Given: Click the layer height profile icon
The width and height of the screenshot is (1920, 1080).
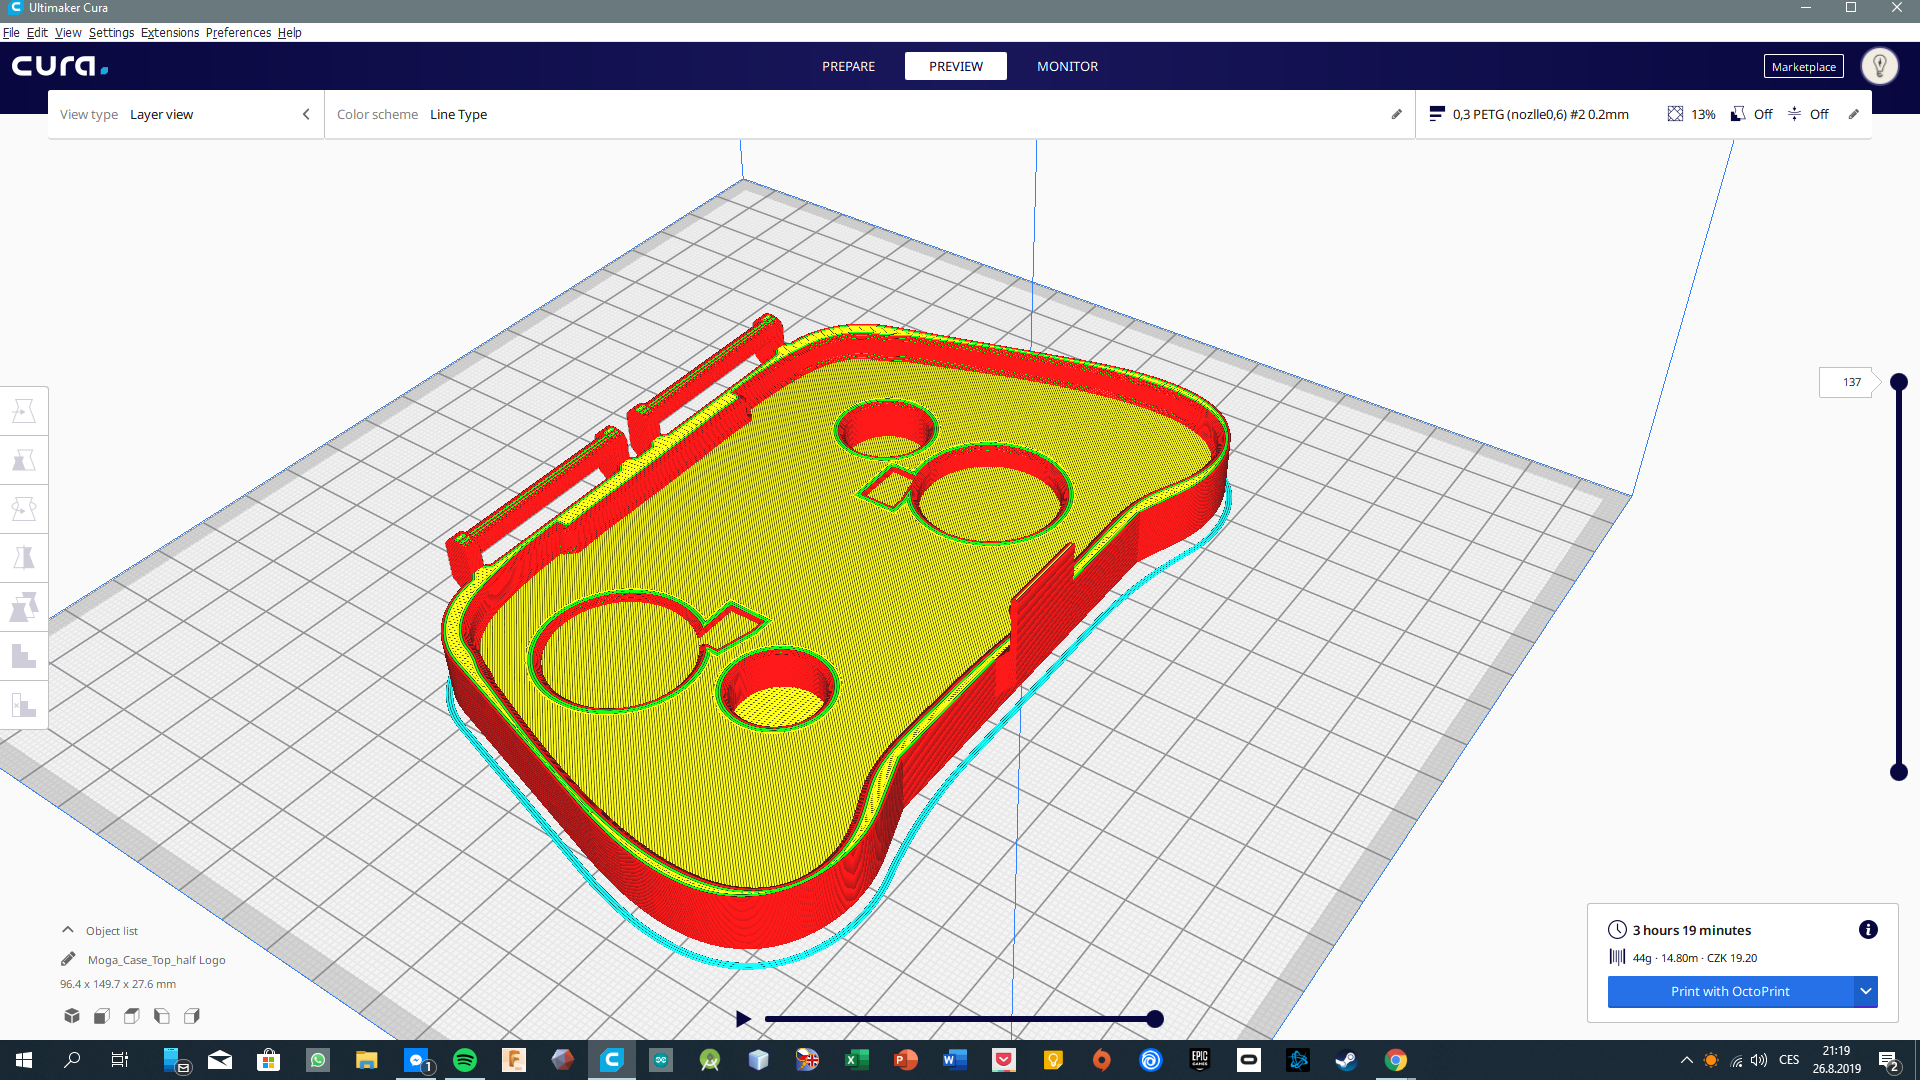Looking at the screenshot, I should (1437, 114).
